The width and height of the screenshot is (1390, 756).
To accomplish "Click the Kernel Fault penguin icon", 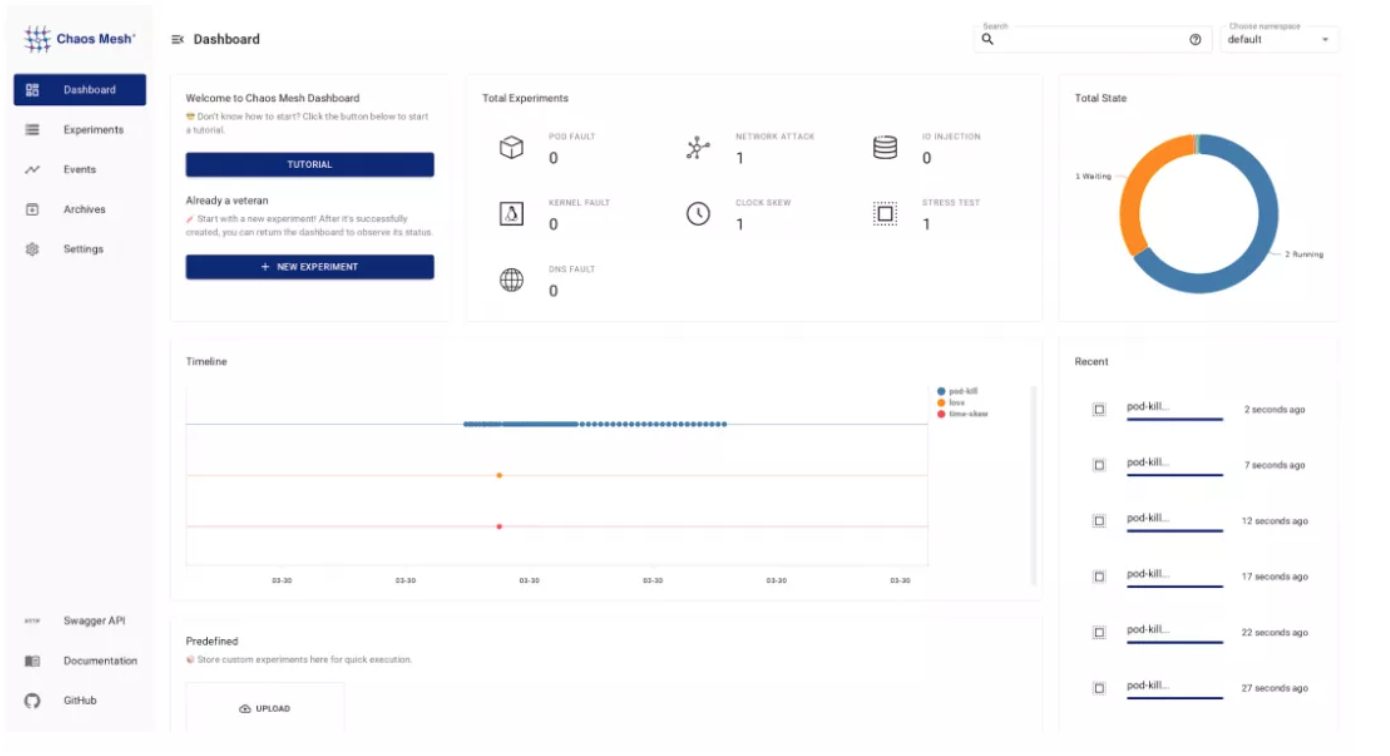I will [x=511, y=214].
